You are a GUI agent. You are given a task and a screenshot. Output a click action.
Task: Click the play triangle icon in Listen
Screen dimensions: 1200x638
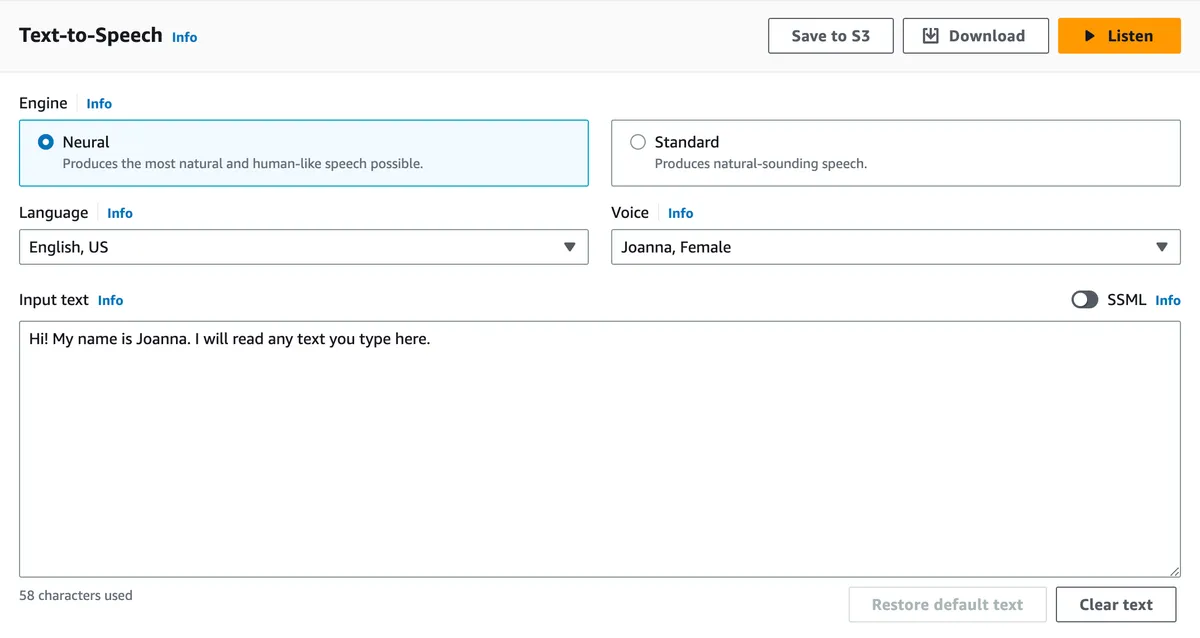tap(1090, 36)
